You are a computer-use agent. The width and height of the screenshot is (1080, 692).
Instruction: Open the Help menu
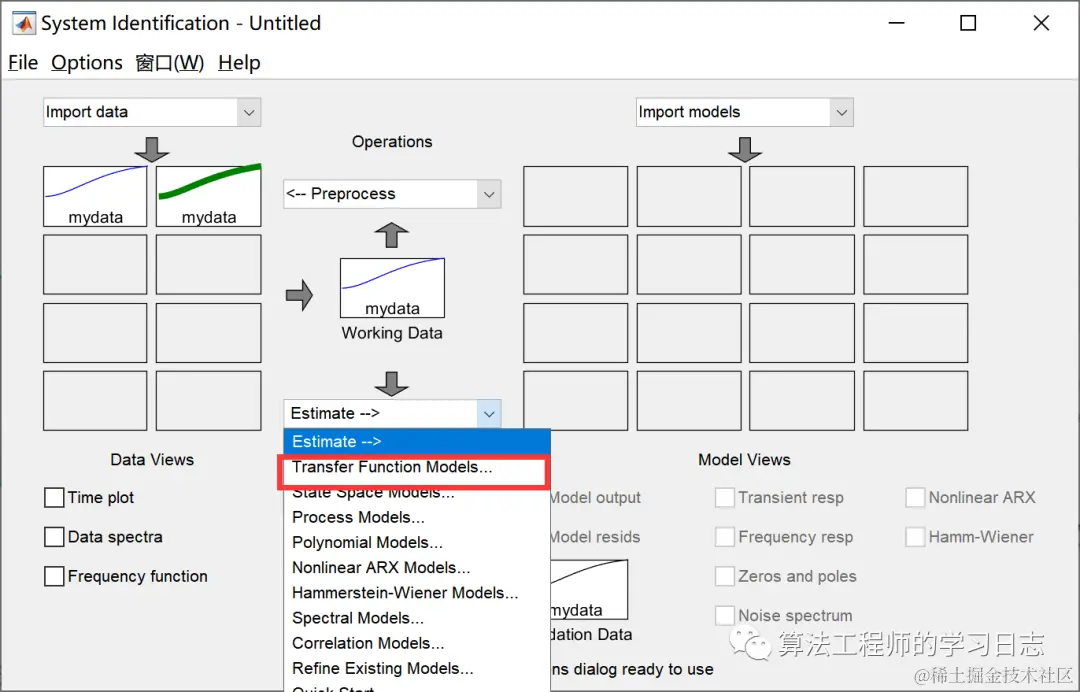click(x=239, y=63)
